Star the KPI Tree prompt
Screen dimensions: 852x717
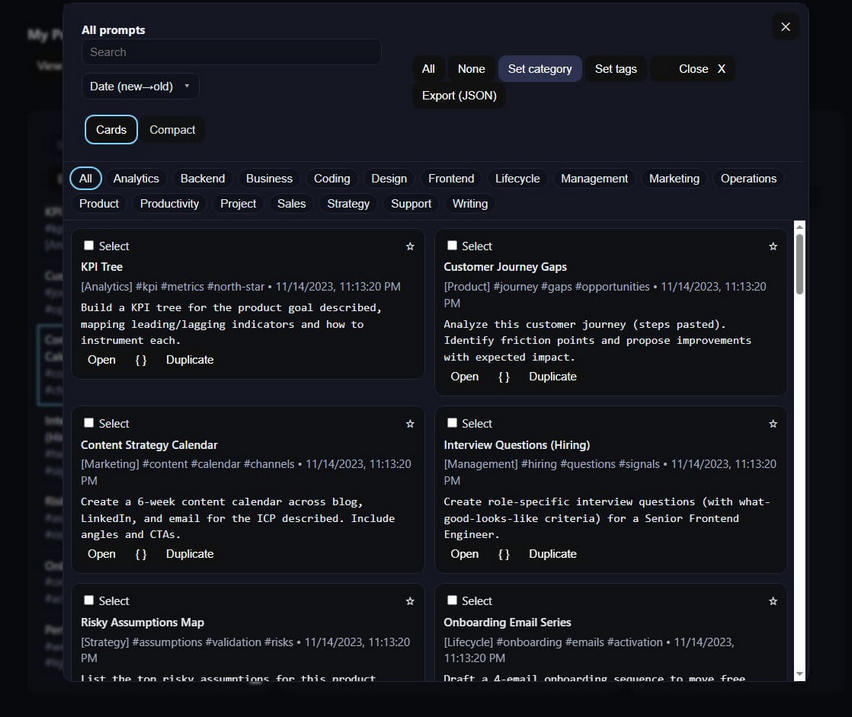410,246
